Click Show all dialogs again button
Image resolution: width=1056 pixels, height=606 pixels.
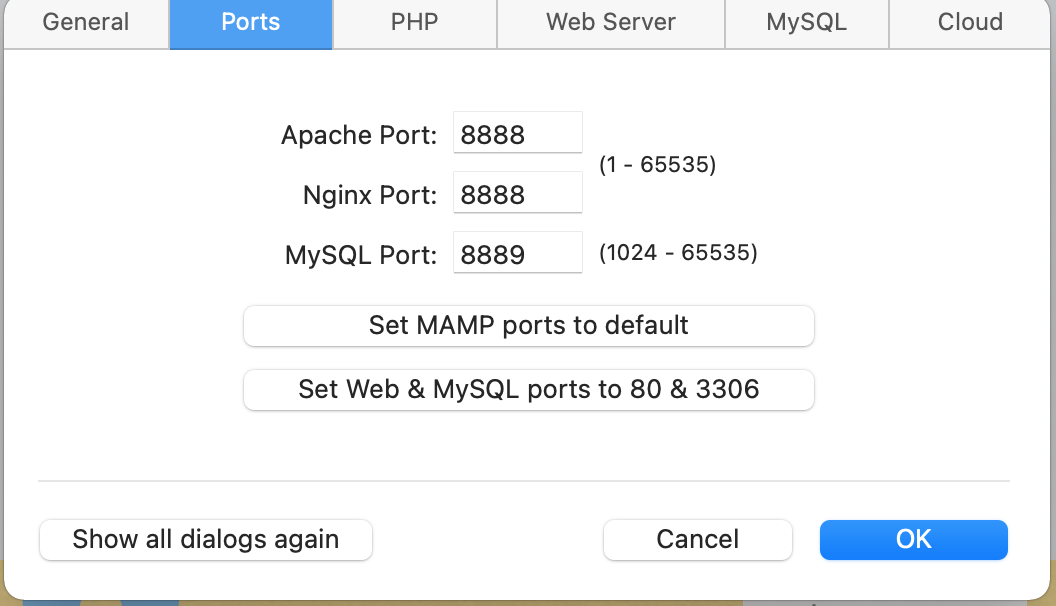[x=205, y=539]
